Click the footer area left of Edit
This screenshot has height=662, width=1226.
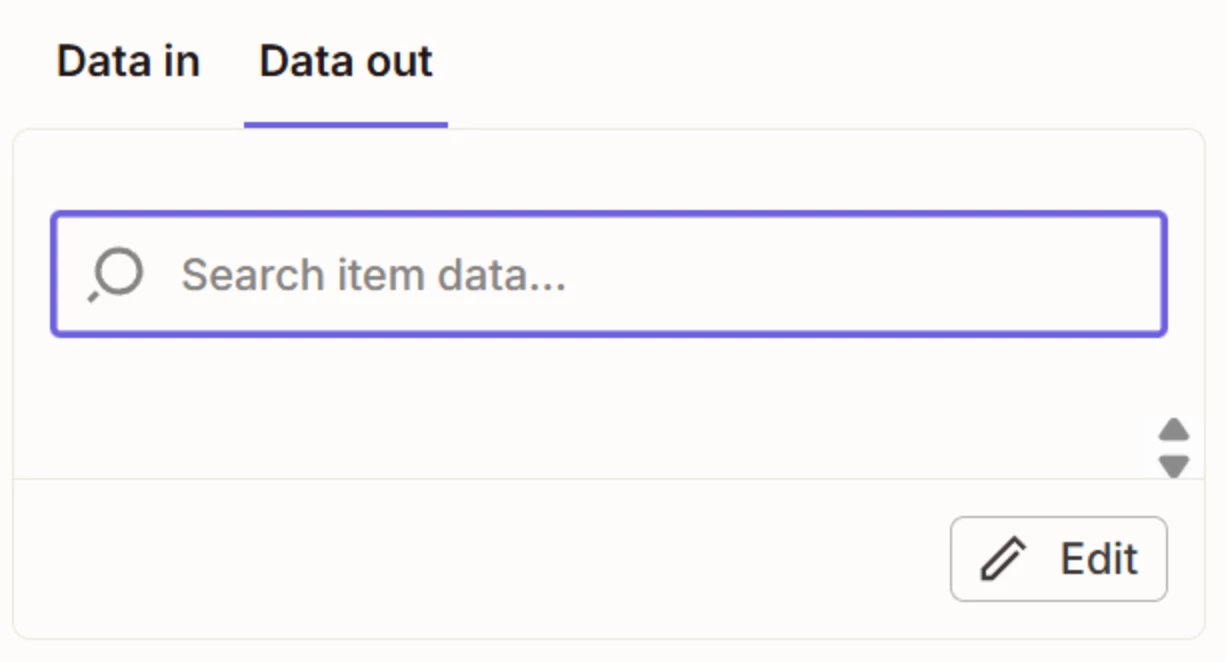click(x=480, y=559)
